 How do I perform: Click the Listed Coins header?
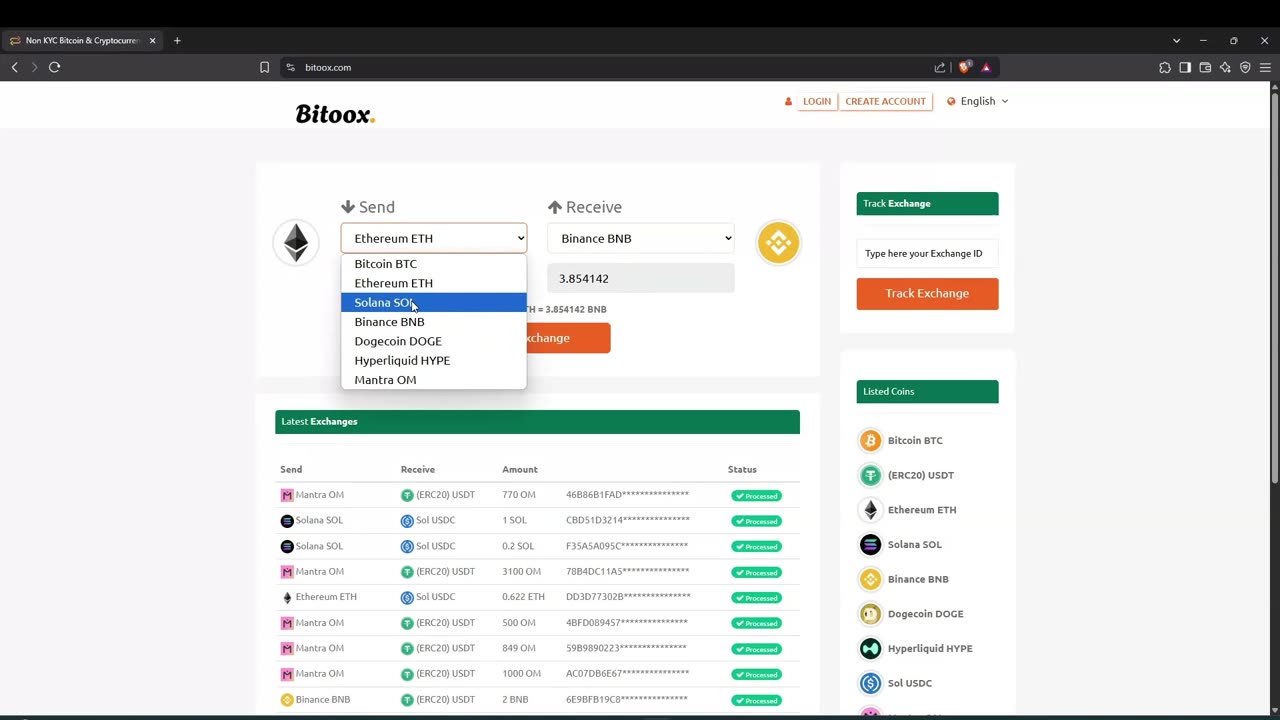(927, 391)
